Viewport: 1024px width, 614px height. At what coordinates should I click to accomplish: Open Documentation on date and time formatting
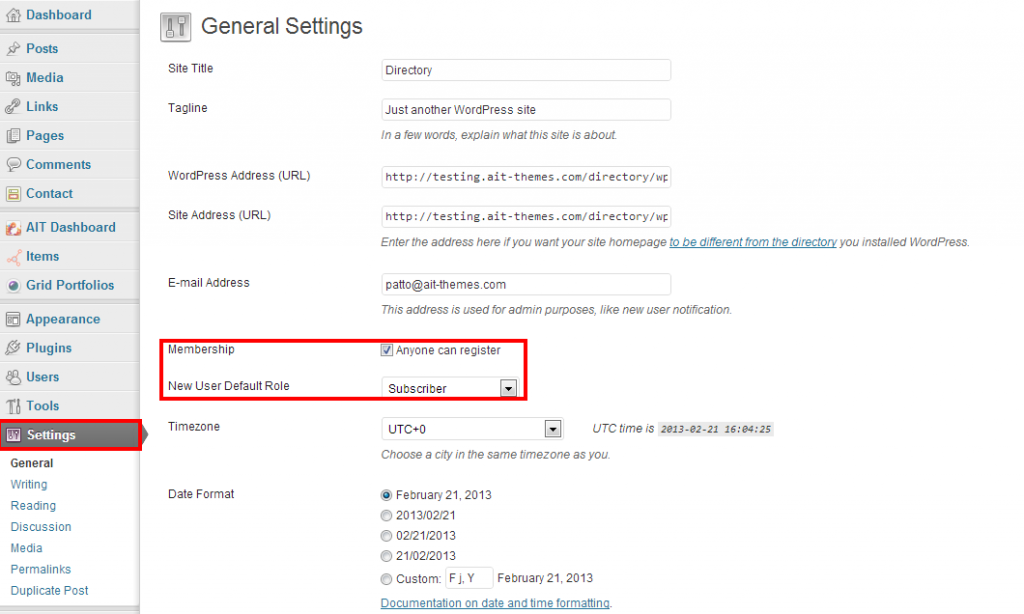point(495,603)
